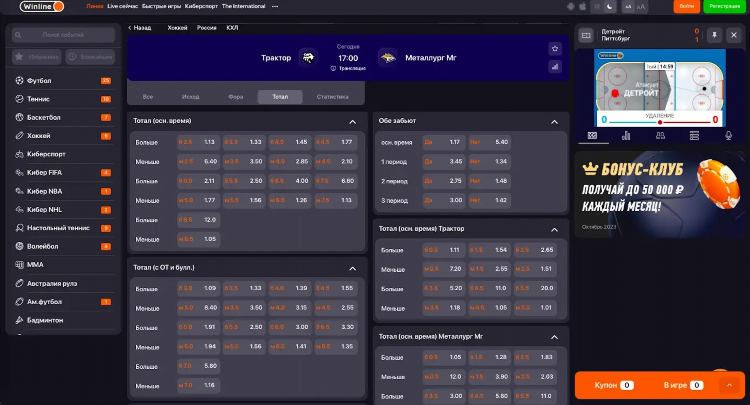This screenshot has height=405, width=750.
Task: Switch to the Статистика tab
Action: coord(332,97)
